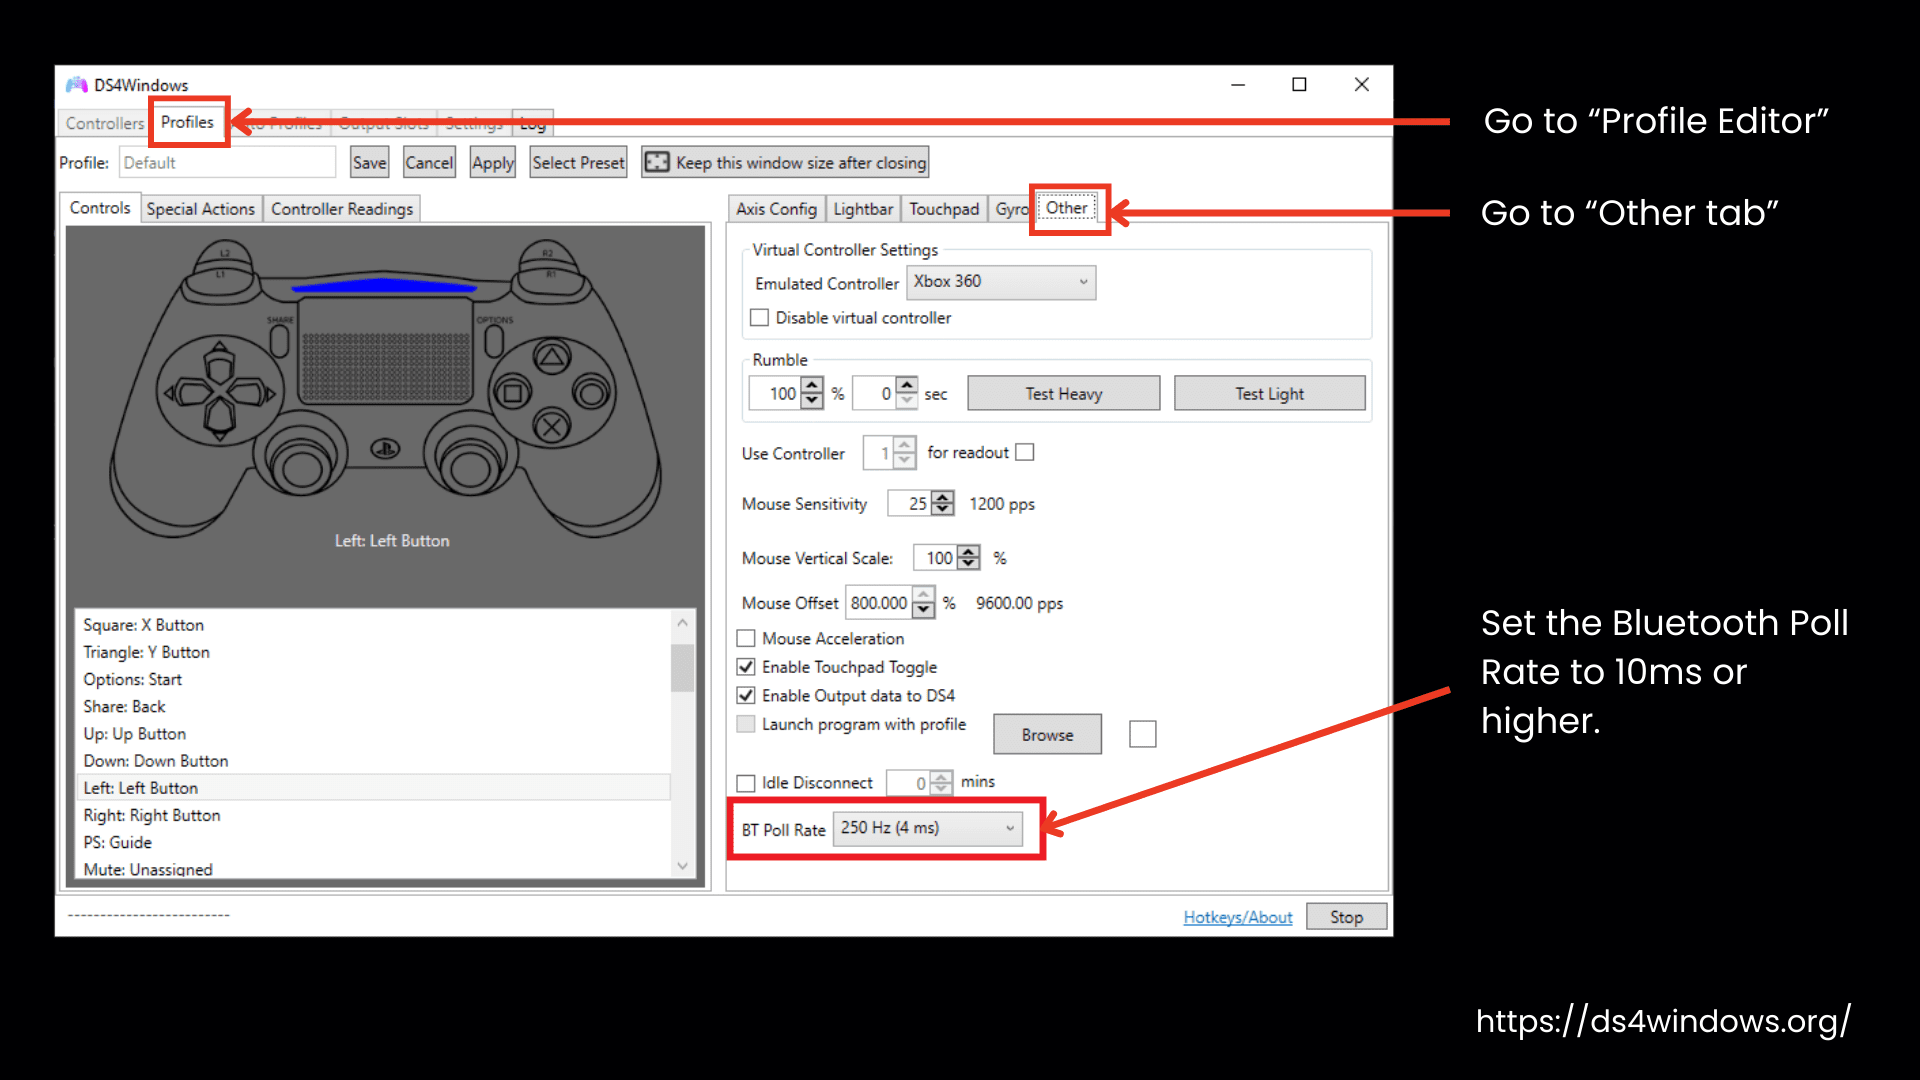Click the square button on the controller image

coord(513,393)
